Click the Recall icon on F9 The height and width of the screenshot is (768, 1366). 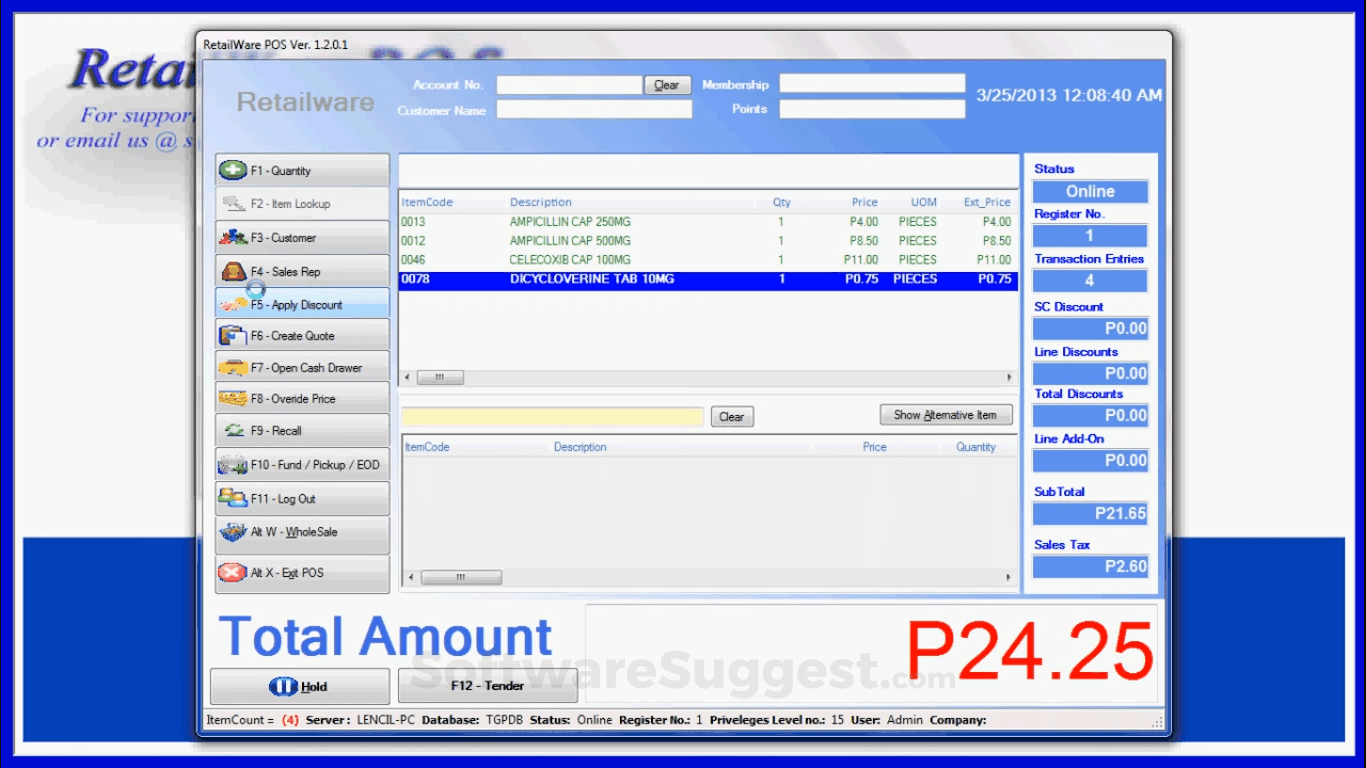[234, 431]
